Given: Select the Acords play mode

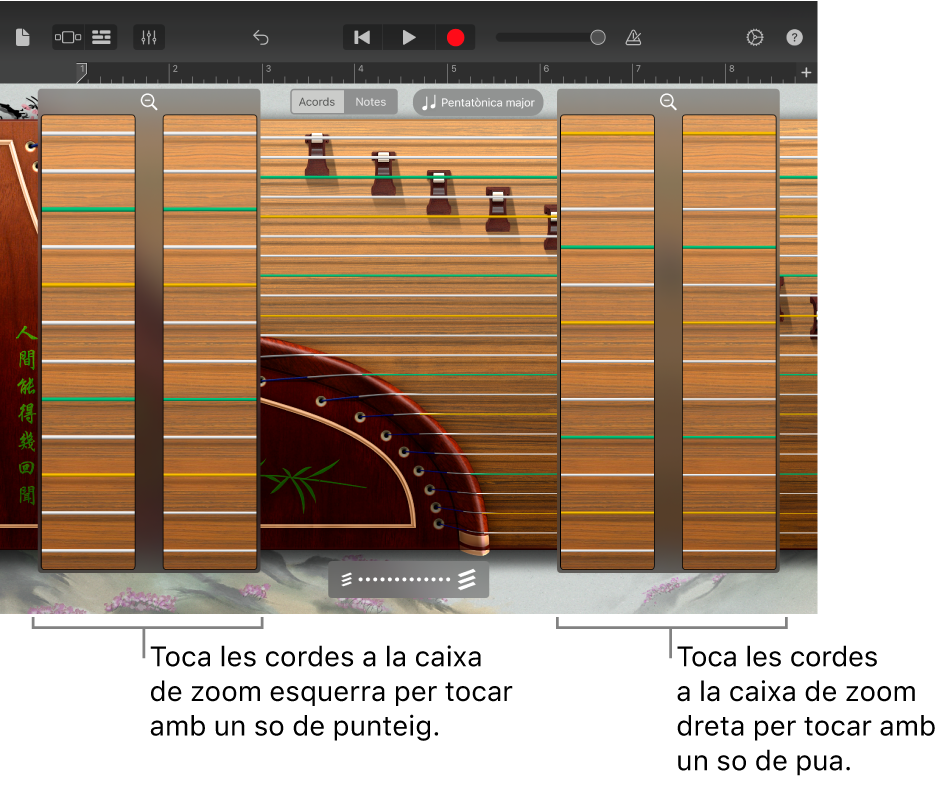Looking at the screenshot, I should pos(317,101).
